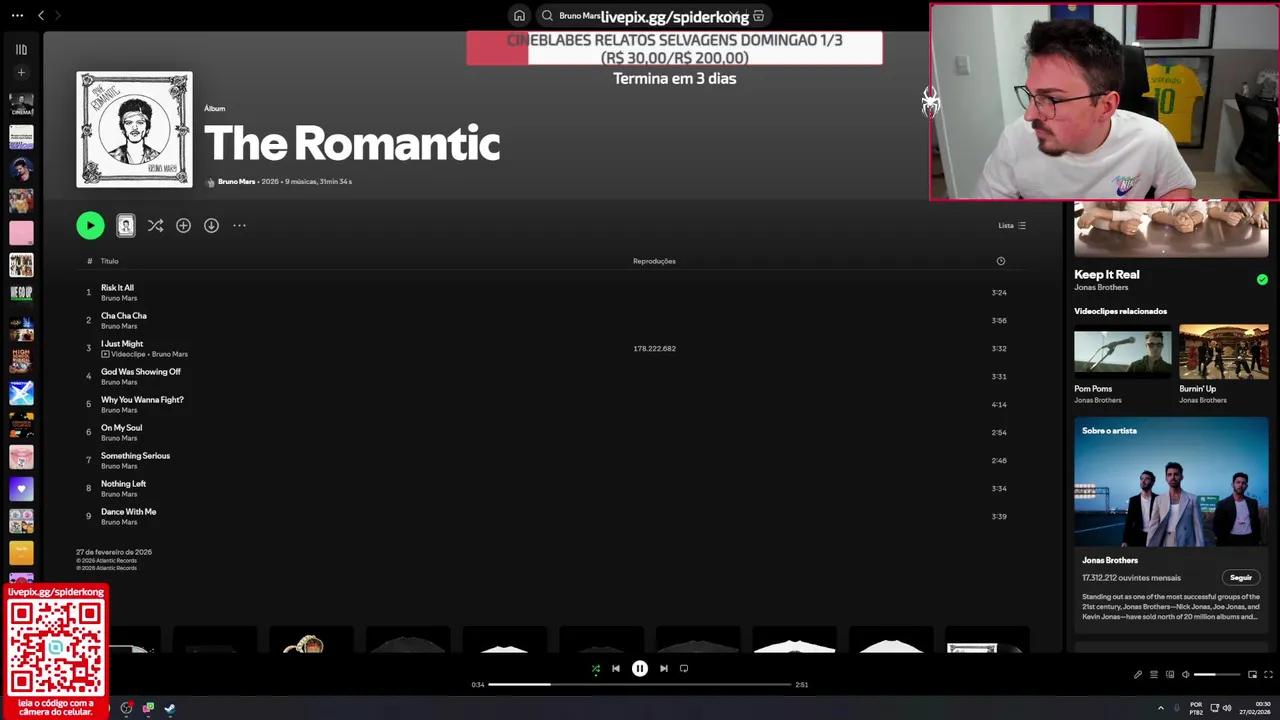Play The Romantic album with the green button
This screenshot has height=720, width=1280.
point(90,226)
